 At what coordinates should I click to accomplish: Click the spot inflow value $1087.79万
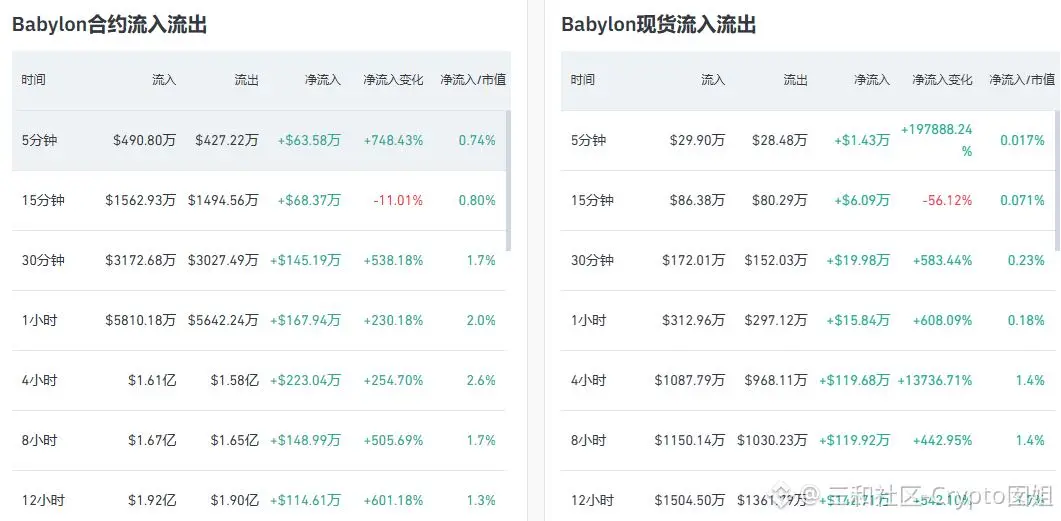690,380
